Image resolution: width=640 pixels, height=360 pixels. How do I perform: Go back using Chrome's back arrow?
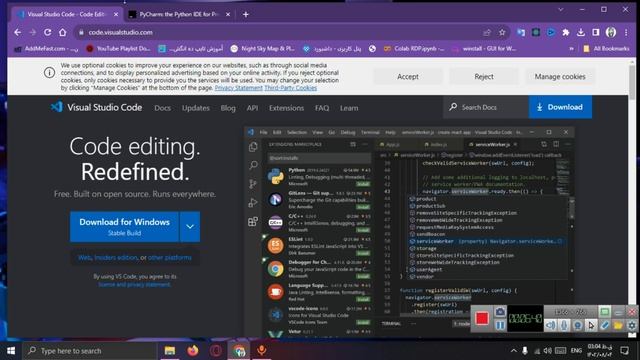point(18,32)
